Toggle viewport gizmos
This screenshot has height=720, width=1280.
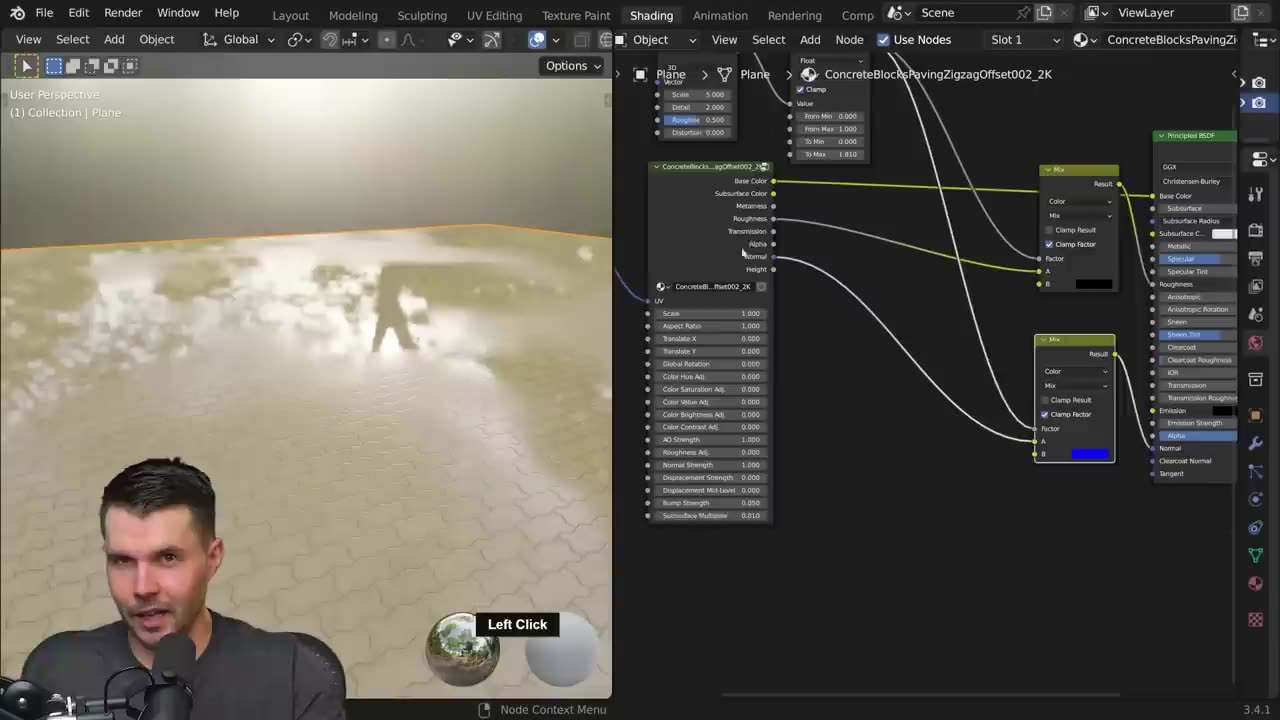(492, 40)
